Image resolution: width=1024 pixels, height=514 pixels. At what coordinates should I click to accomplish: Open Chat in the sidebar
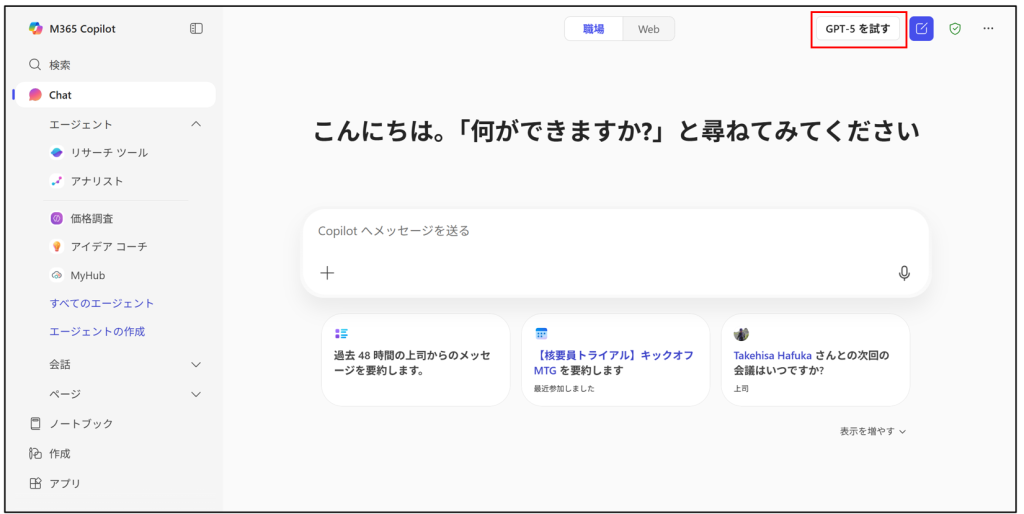click(116, 95)
